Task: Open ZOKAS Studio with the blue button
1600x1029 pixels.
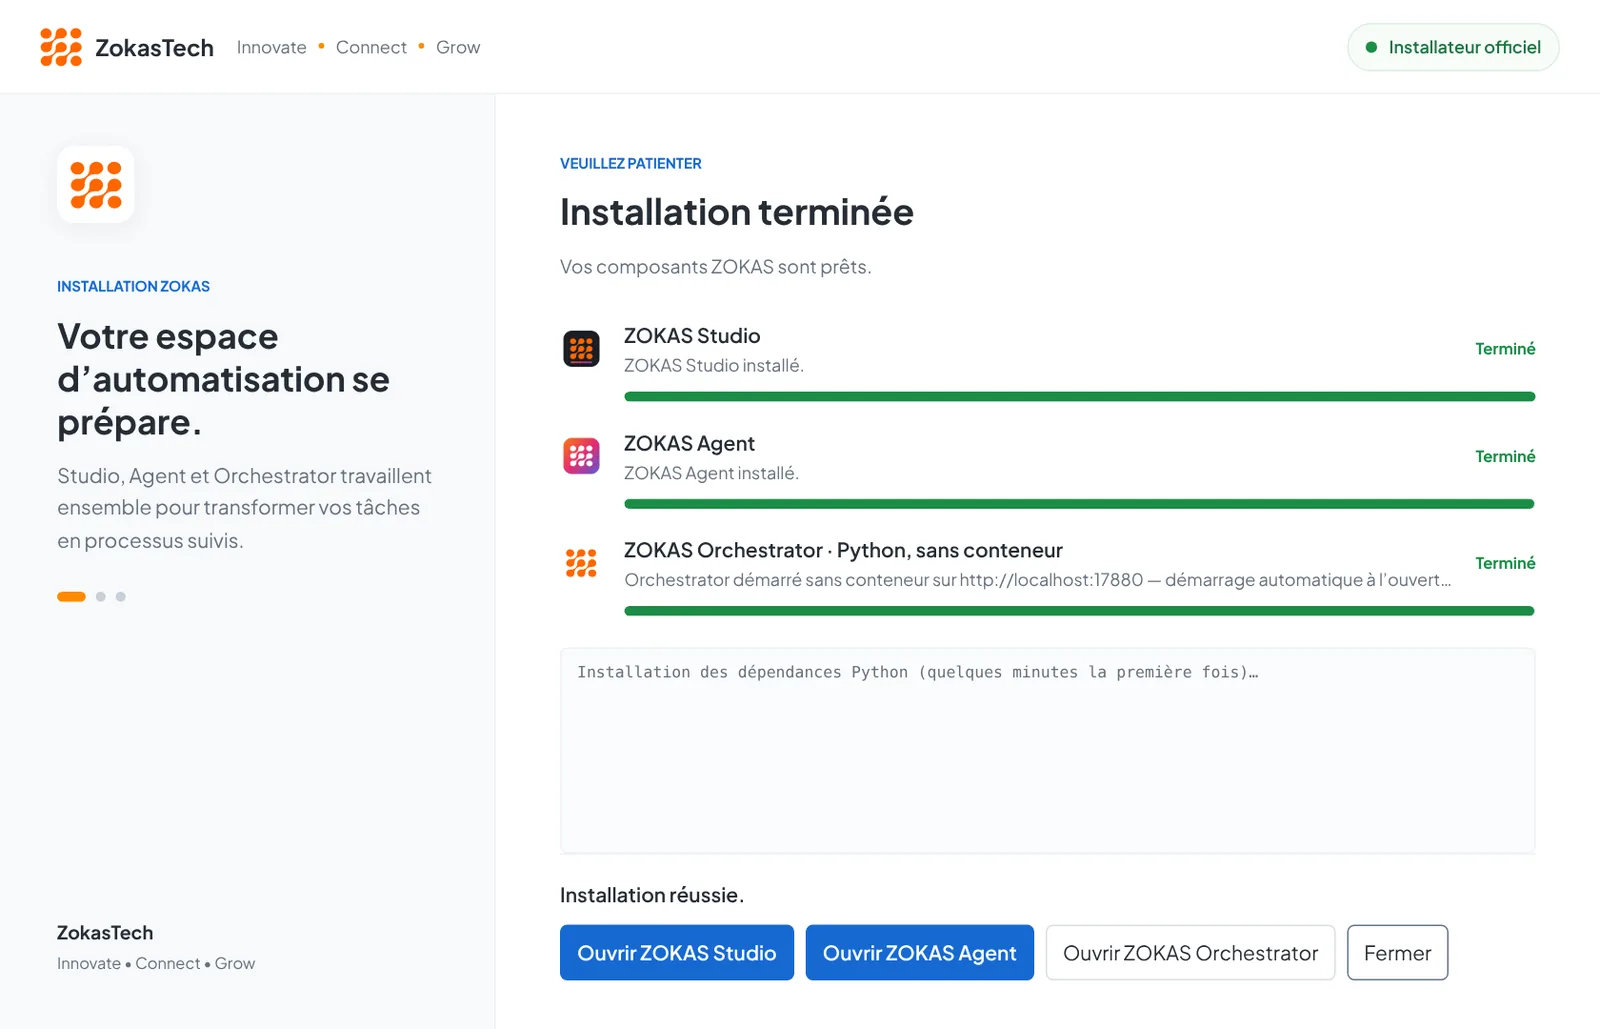Action: tap(677, 953)
